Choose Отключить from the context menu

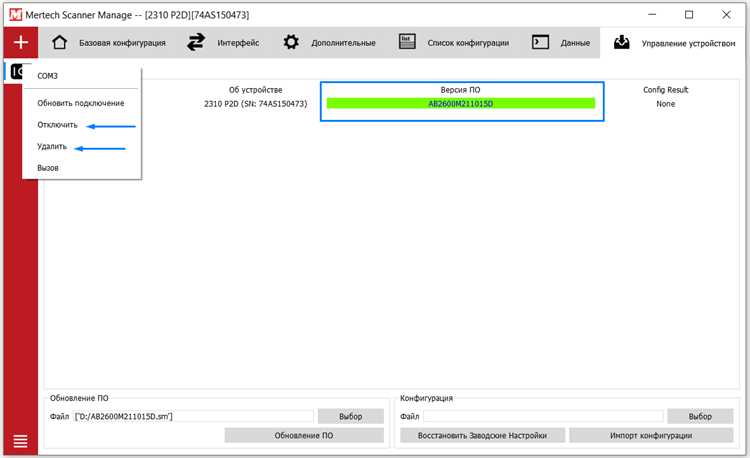[57, 125]
